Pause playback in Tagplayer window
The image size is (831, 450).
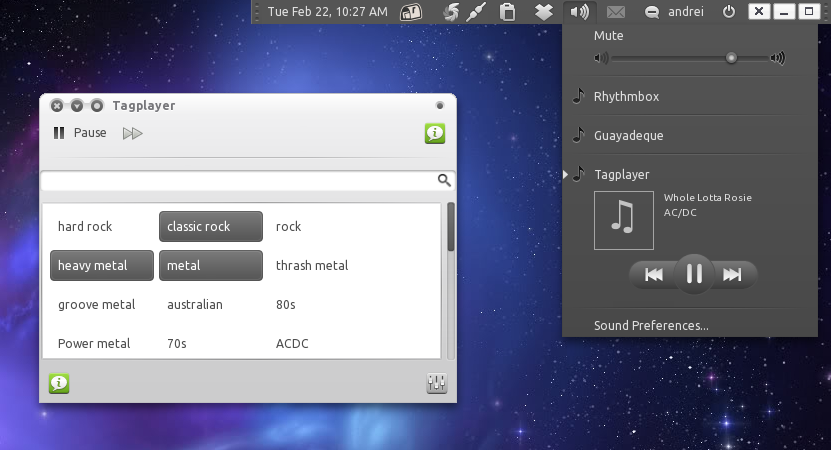[80, 133]
